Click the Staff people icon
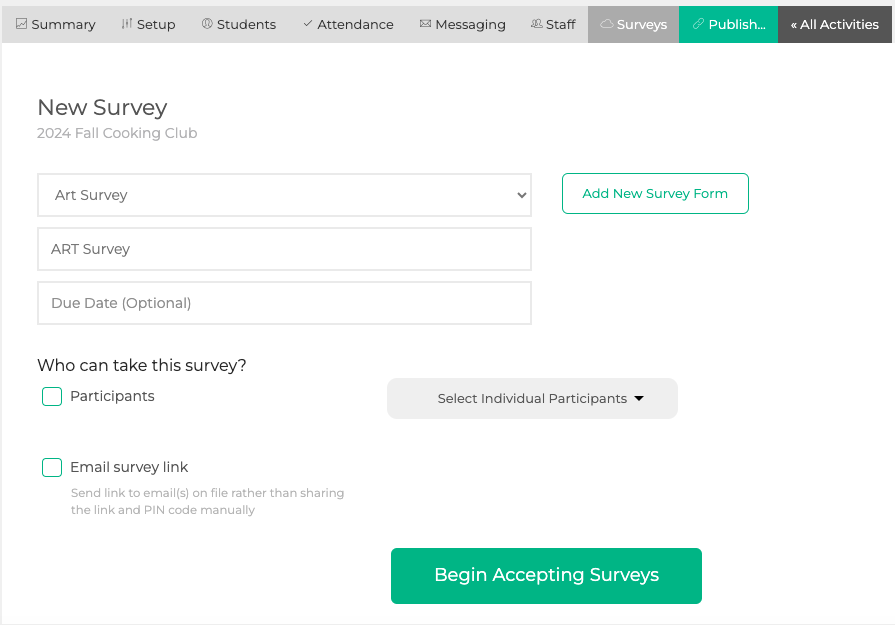Image resolution: width=895 pixels, height=625 pixels. coord(537,24)
